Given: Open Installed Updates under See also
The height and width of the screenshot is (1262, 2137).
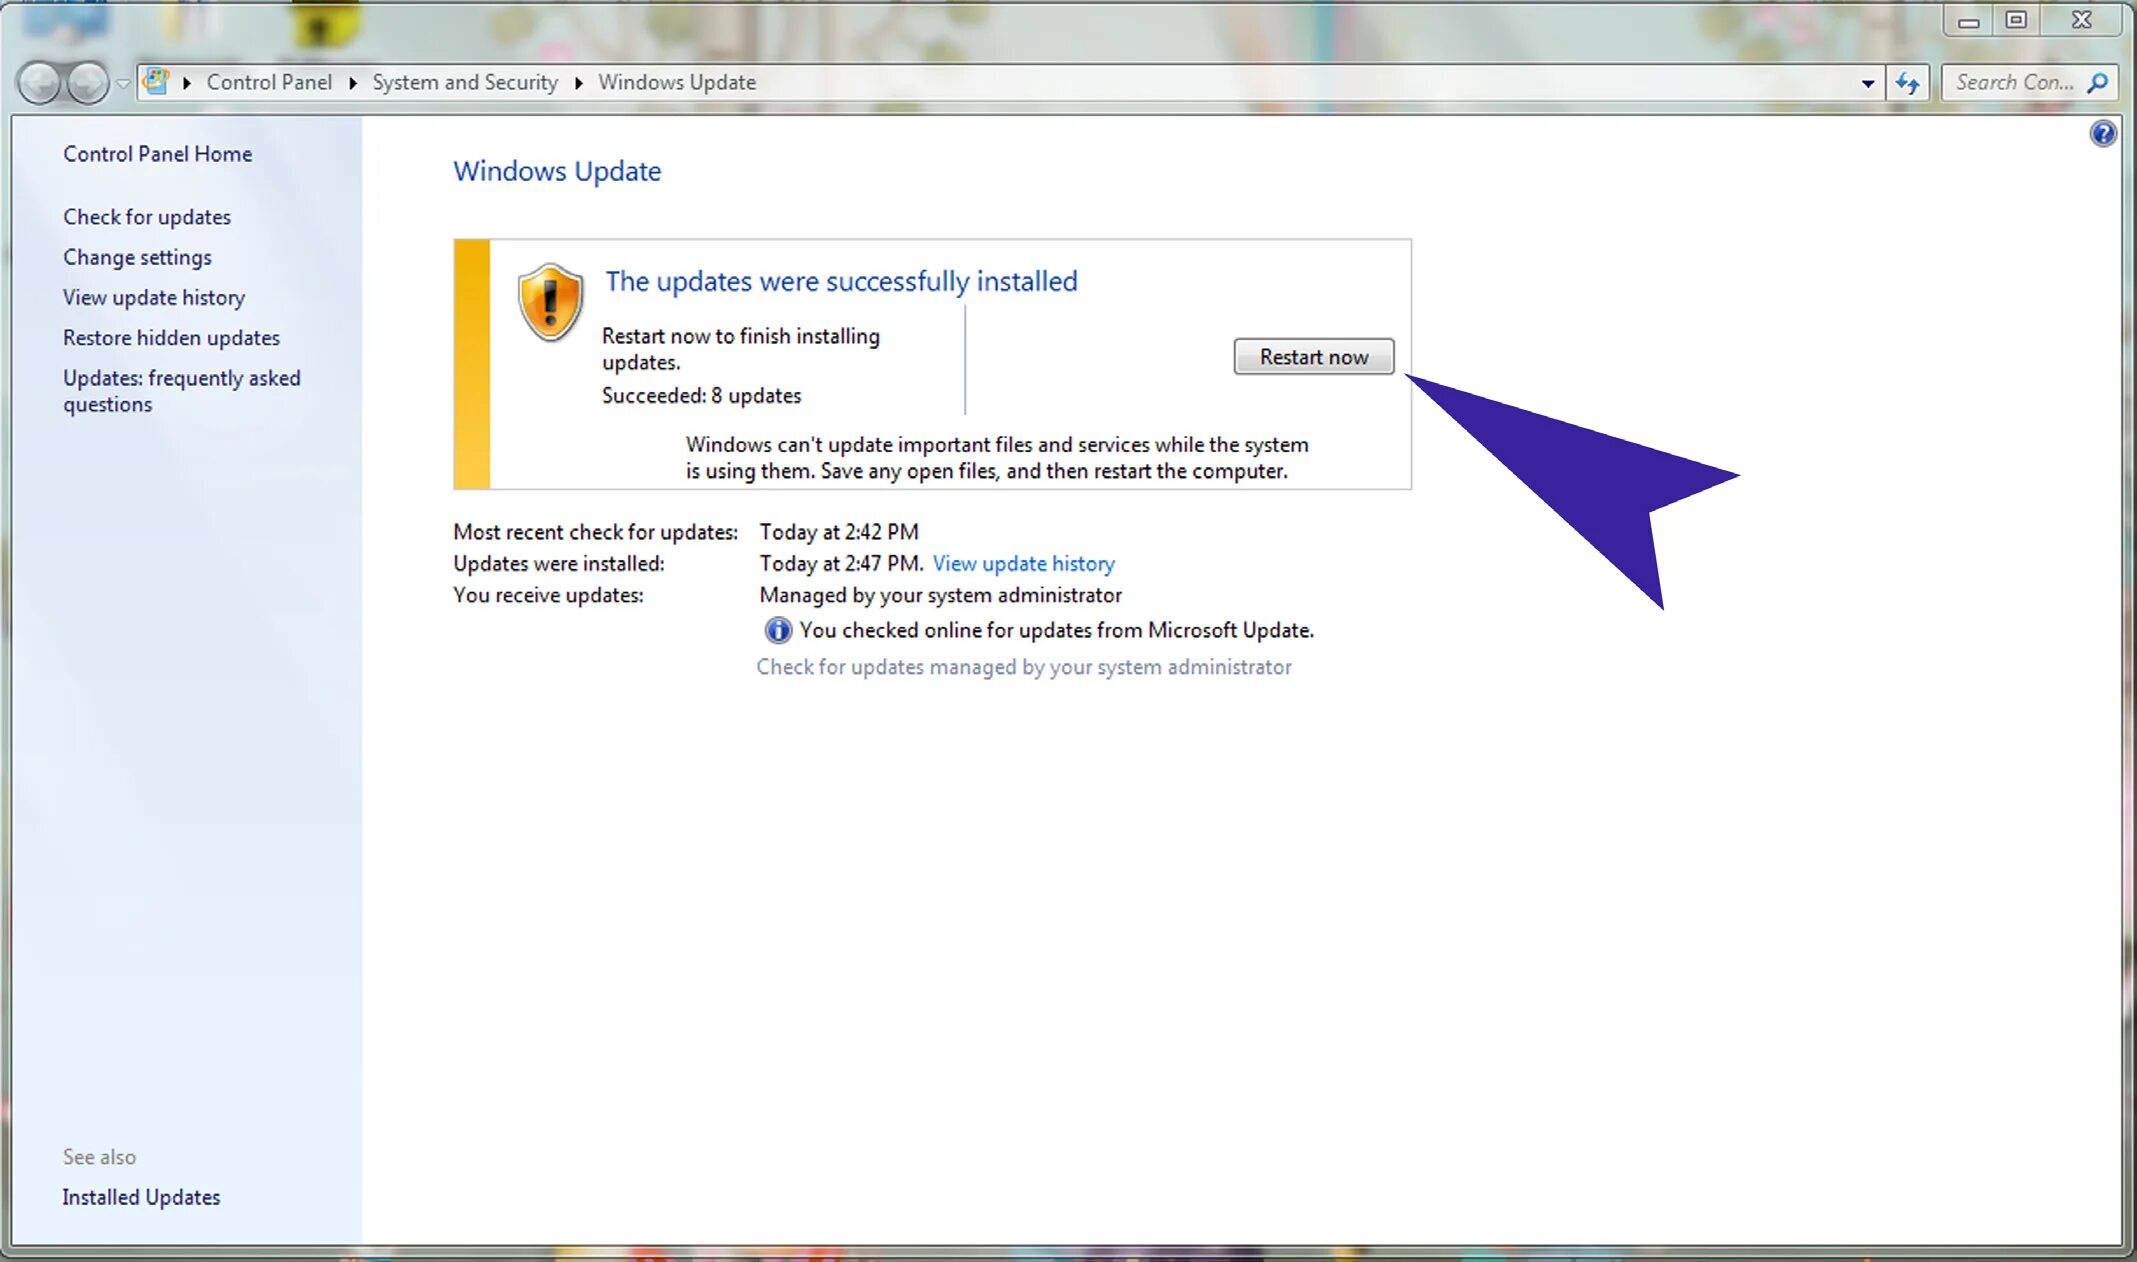Looking at the screenshot, I should click(141, 1197).
